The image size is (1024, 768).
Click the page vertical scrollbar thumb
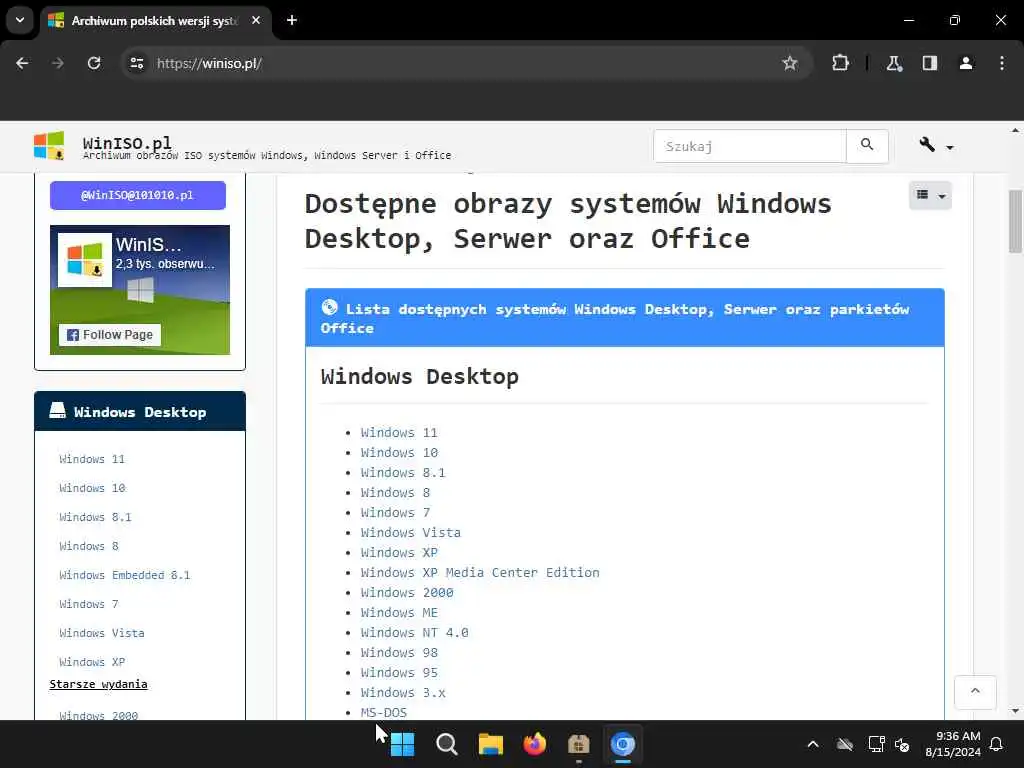(x=1015, y=221)
